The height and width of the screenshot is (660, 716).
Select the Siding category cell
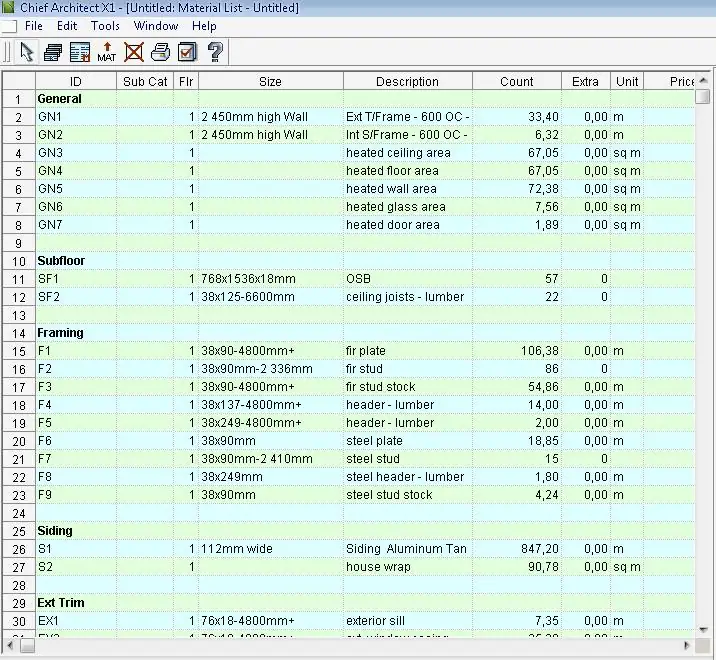point(76,531)
